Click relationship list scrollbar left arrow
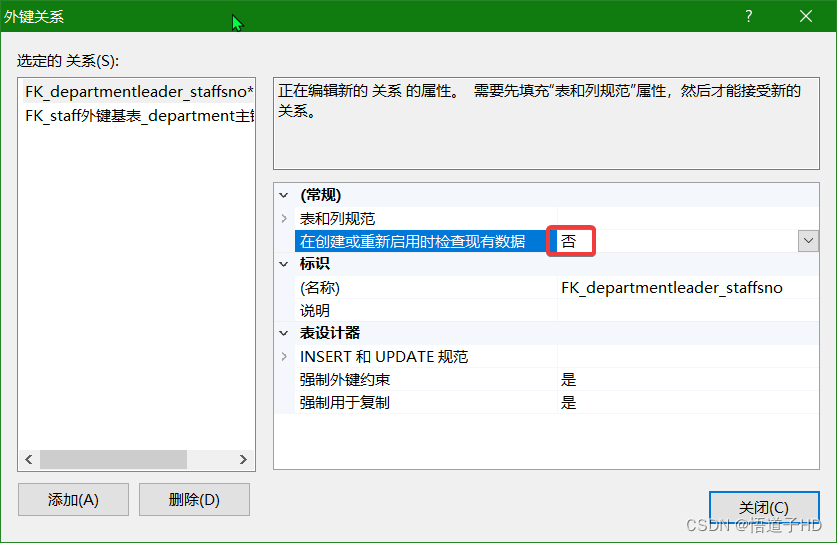Image resolution: width=837 pixels, height=543 pixels. click(29, 460)
